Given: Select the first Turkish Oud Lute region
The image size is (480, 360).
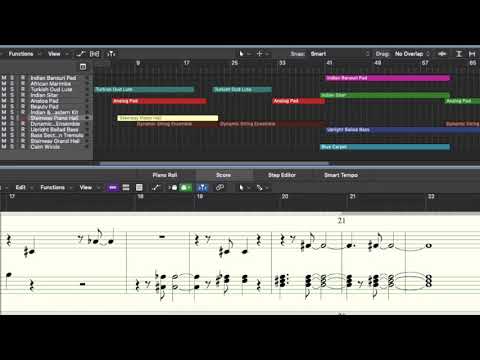Looking at the screenshot, I should pyautogui.click(x=144, y=89).
